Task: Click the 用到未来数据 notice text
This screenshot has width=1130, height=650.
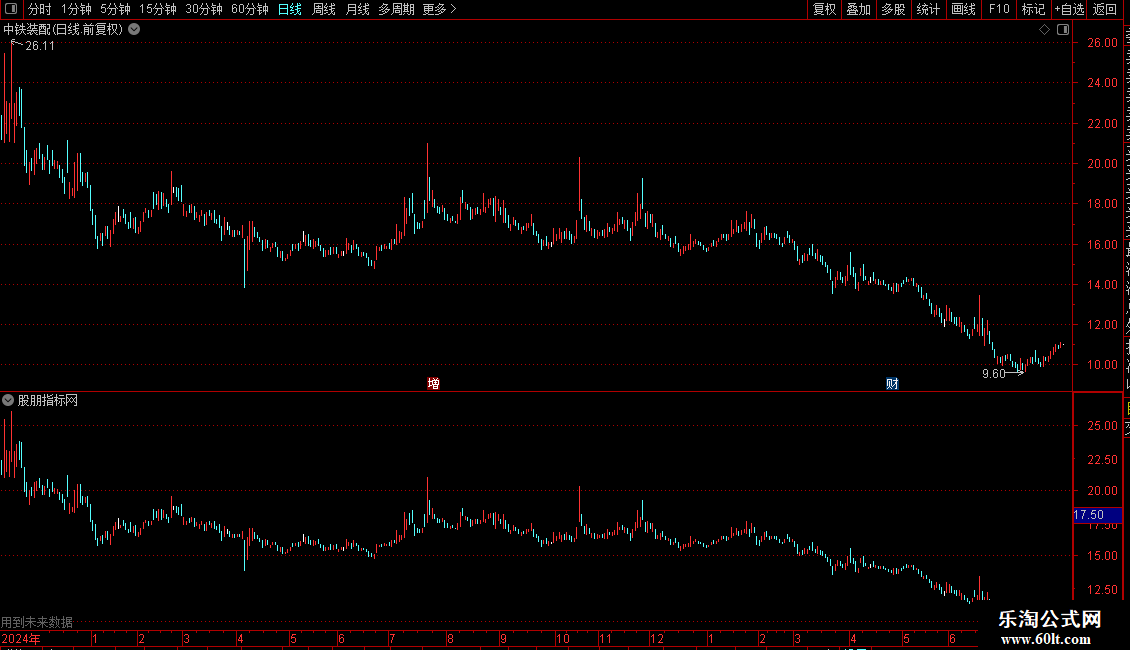Action: point(37,622)
